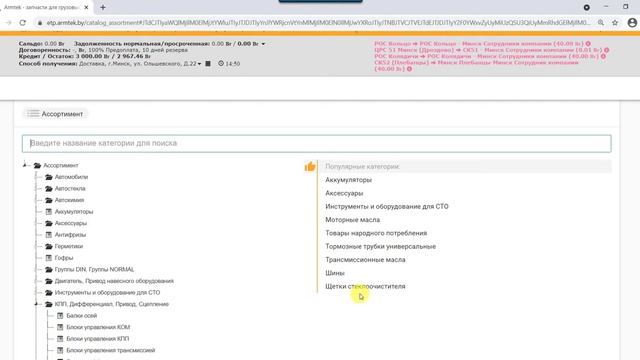Viewport: 640px width, 360px height.
Task: Open Щетки стеклоочистителя category
Action: (365, 287)
